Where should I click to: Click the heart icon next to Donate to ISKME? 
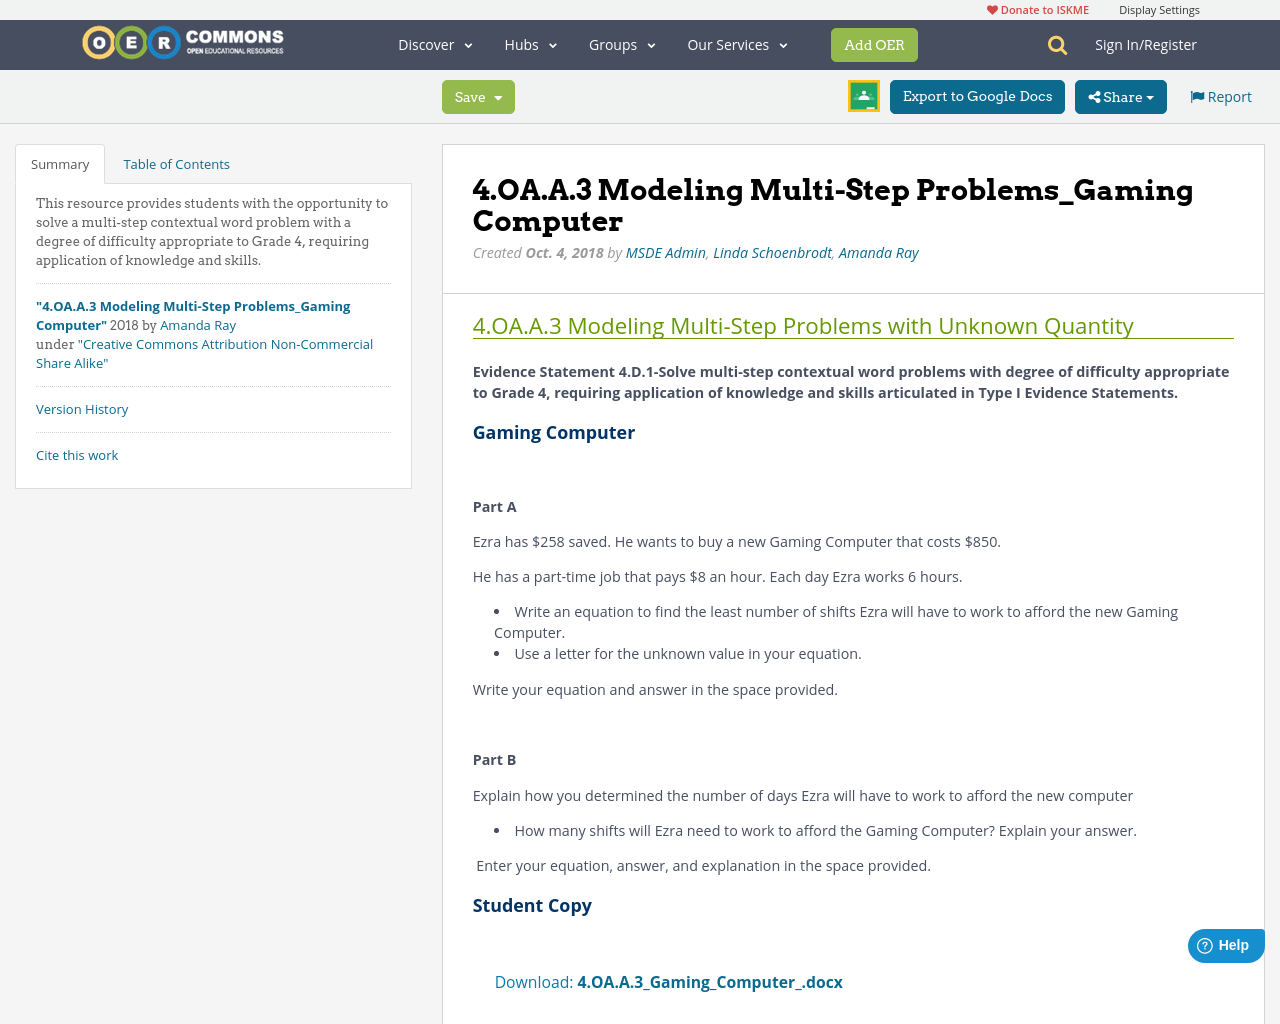click(992, 8)
